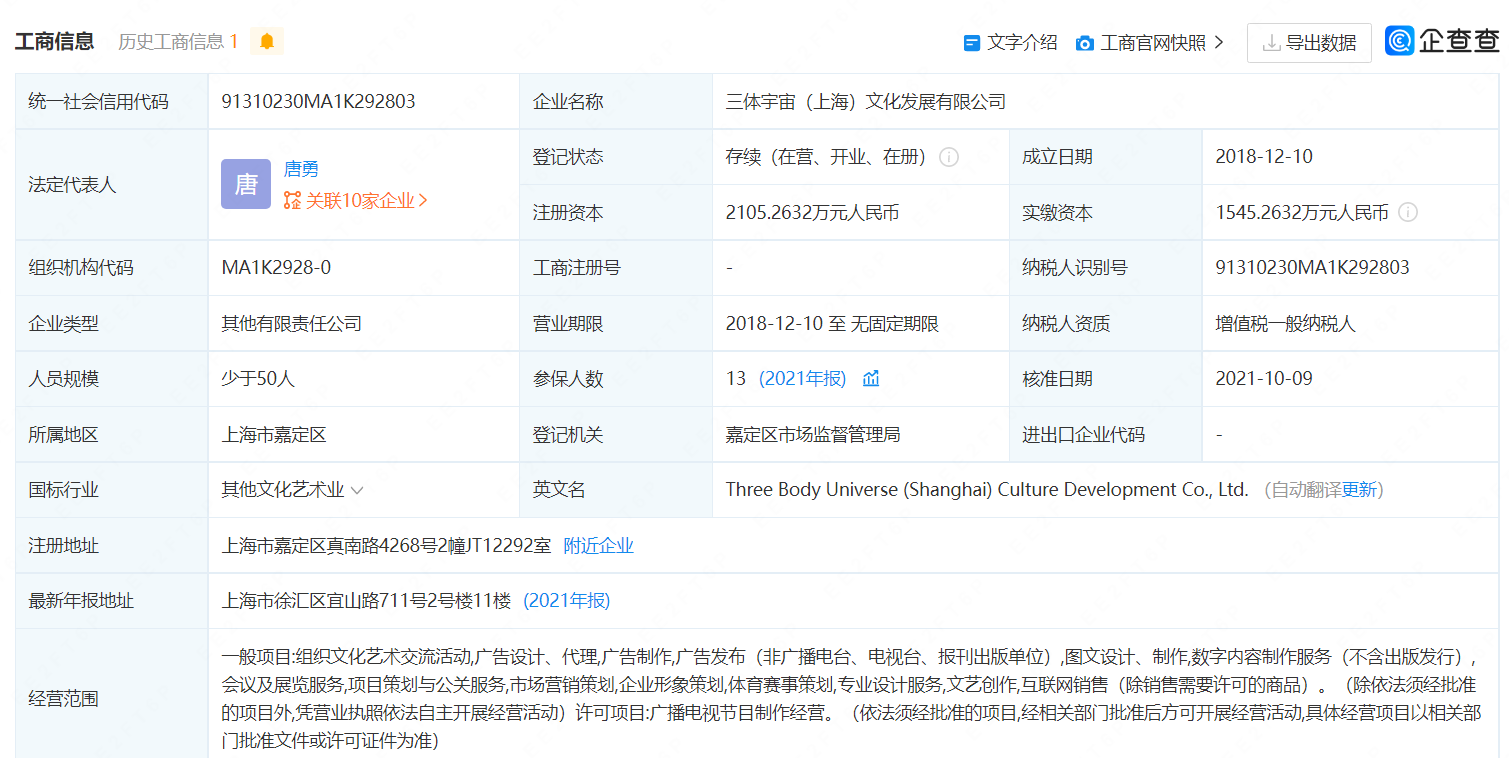The width and height of the screenshot is (1509, 758).
Task: Click the 参保人数 value 13
Action: click(x=736, y=378)
